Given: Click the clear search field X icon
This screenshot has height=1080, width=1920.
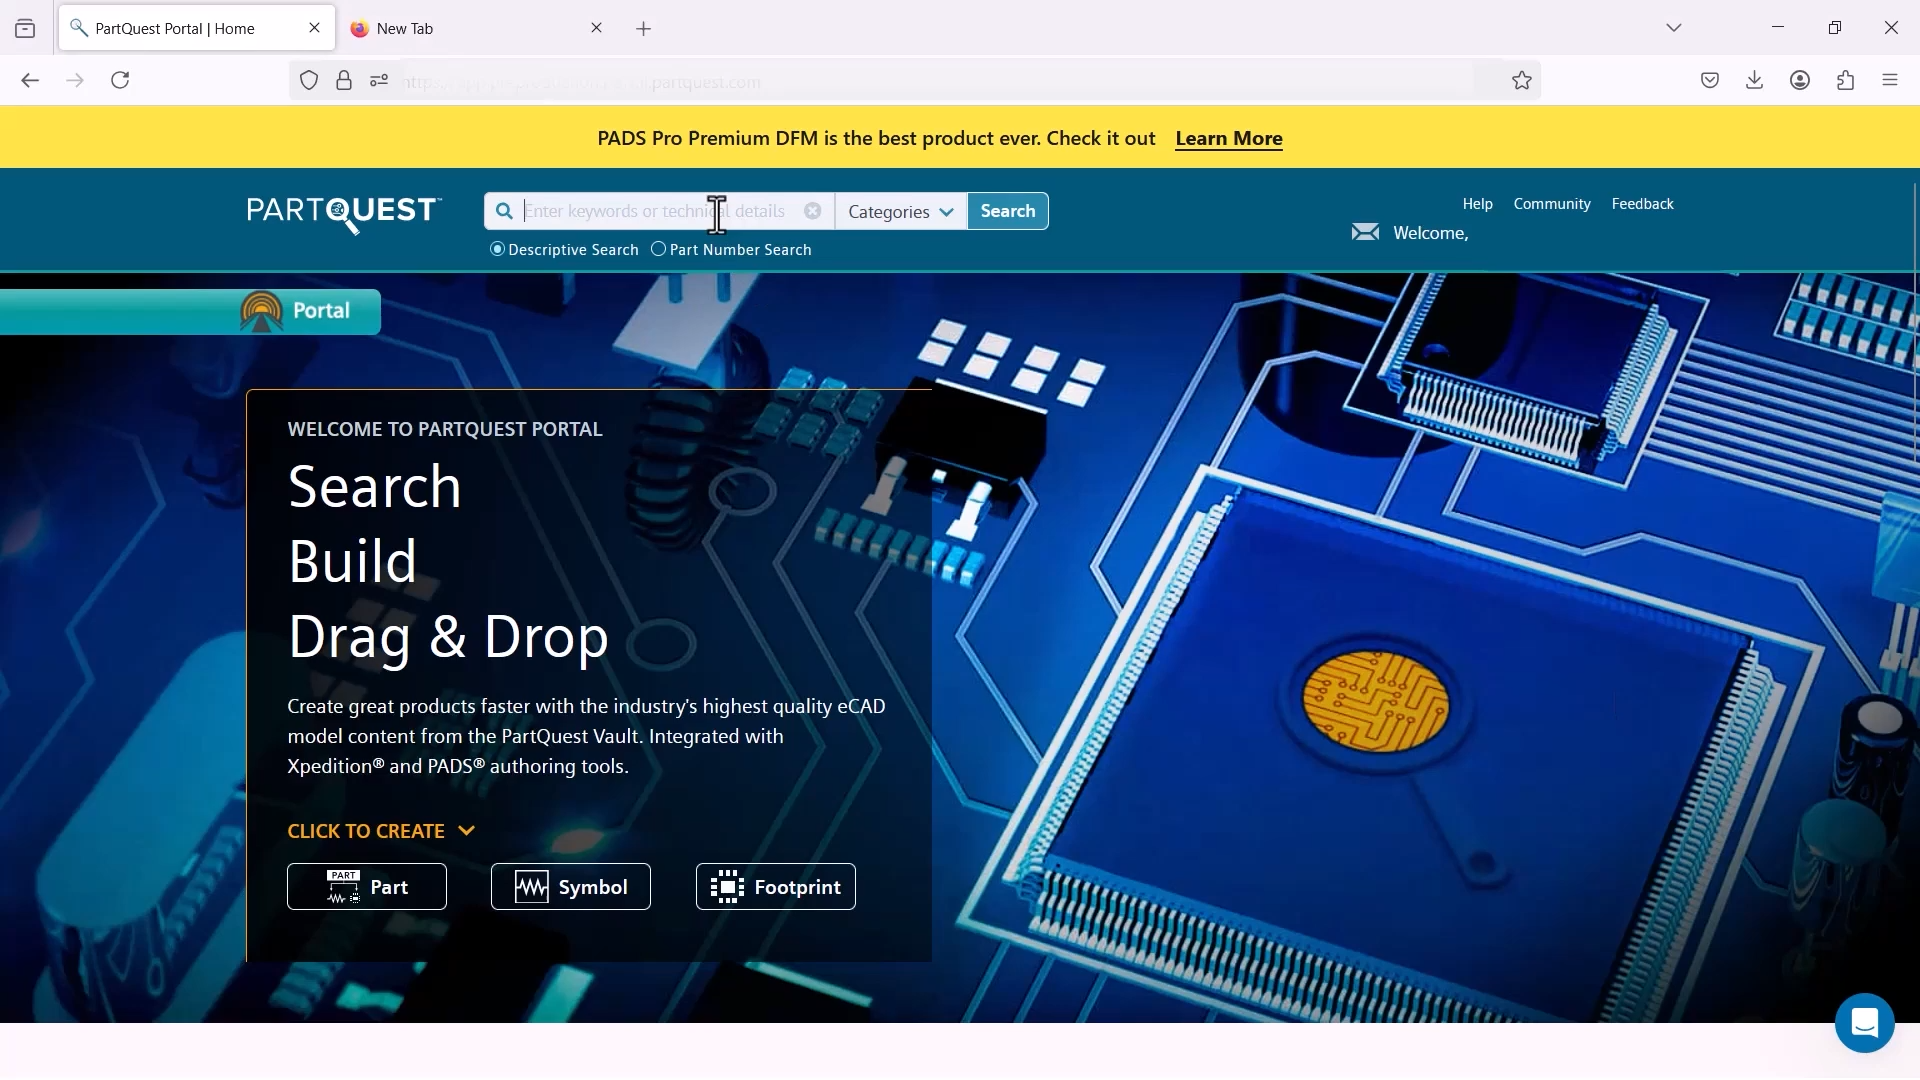Looking at the screenshot, I should 813,211.
